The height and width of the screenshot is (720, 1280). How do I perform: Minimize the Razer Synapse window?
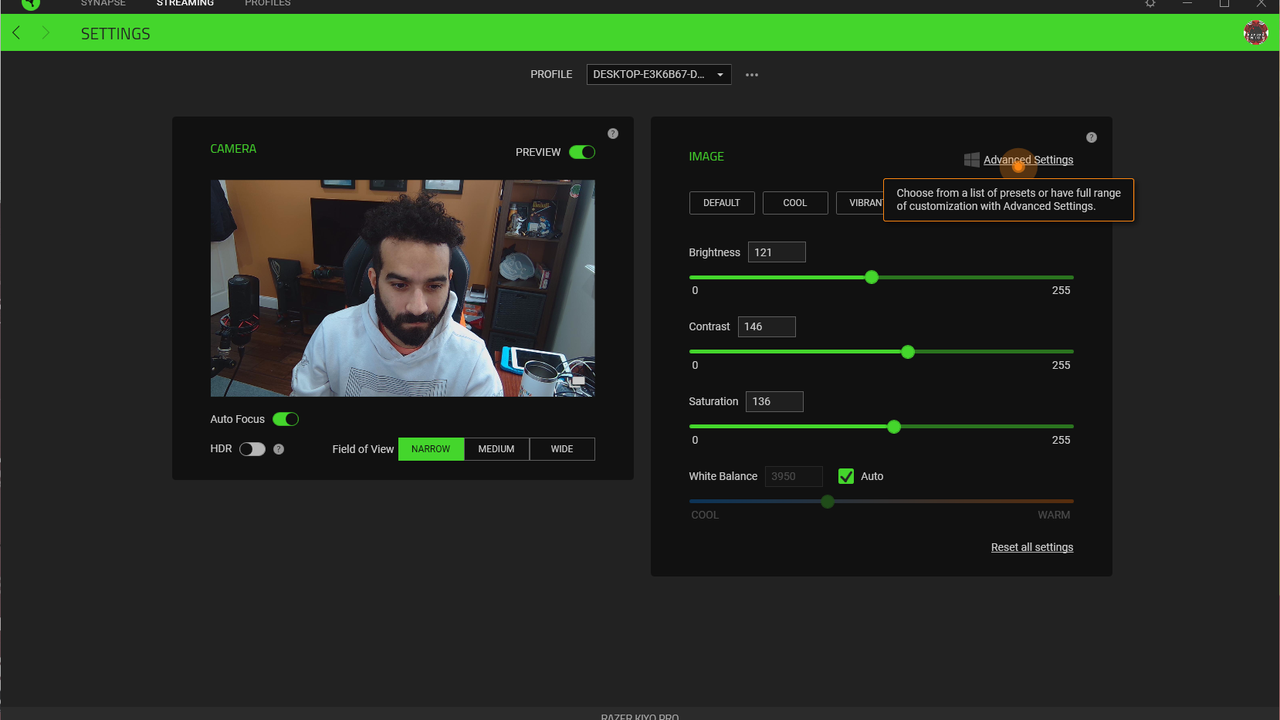(1187, 4)
